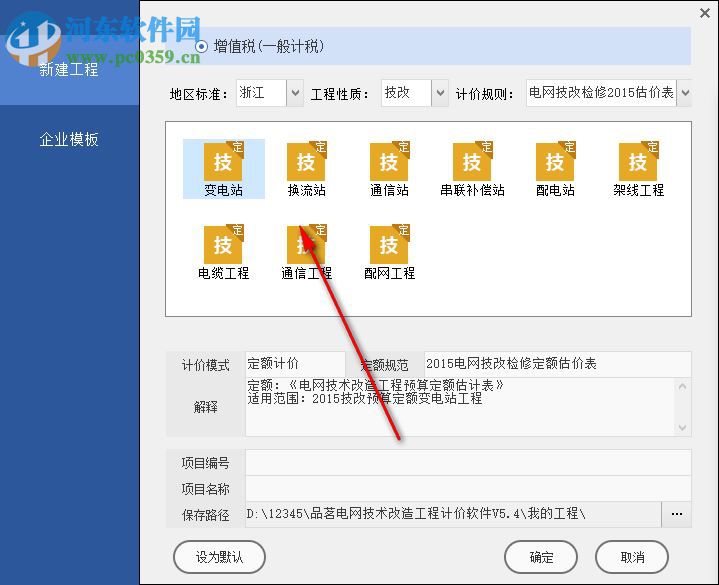The height and width of the screenshot is (585, 719).
Task: Select the 电缆工程 project type icon
Action: [223, 252]
